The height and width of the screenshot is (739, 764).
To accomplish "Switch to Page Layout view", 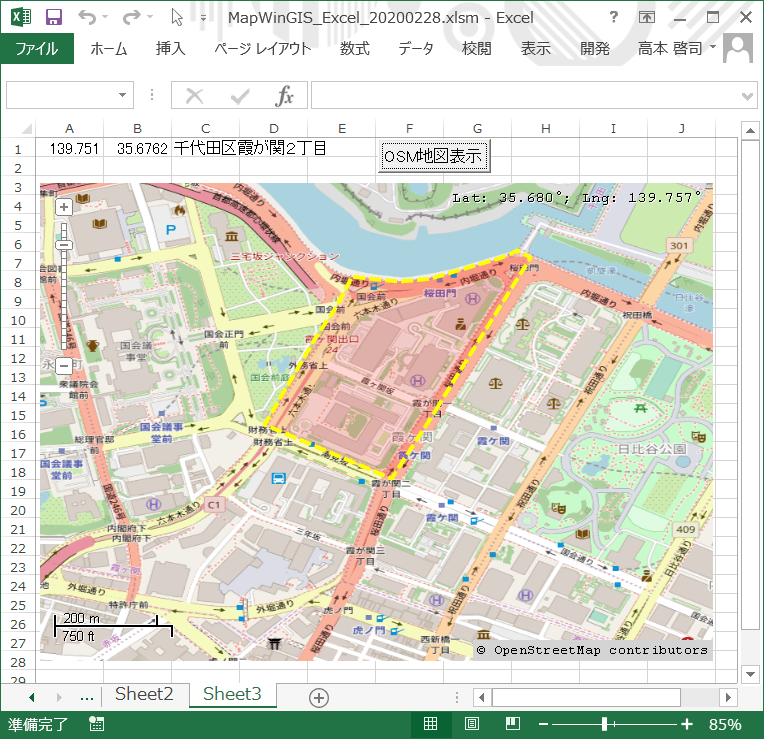I will click(x=472, y=724).
